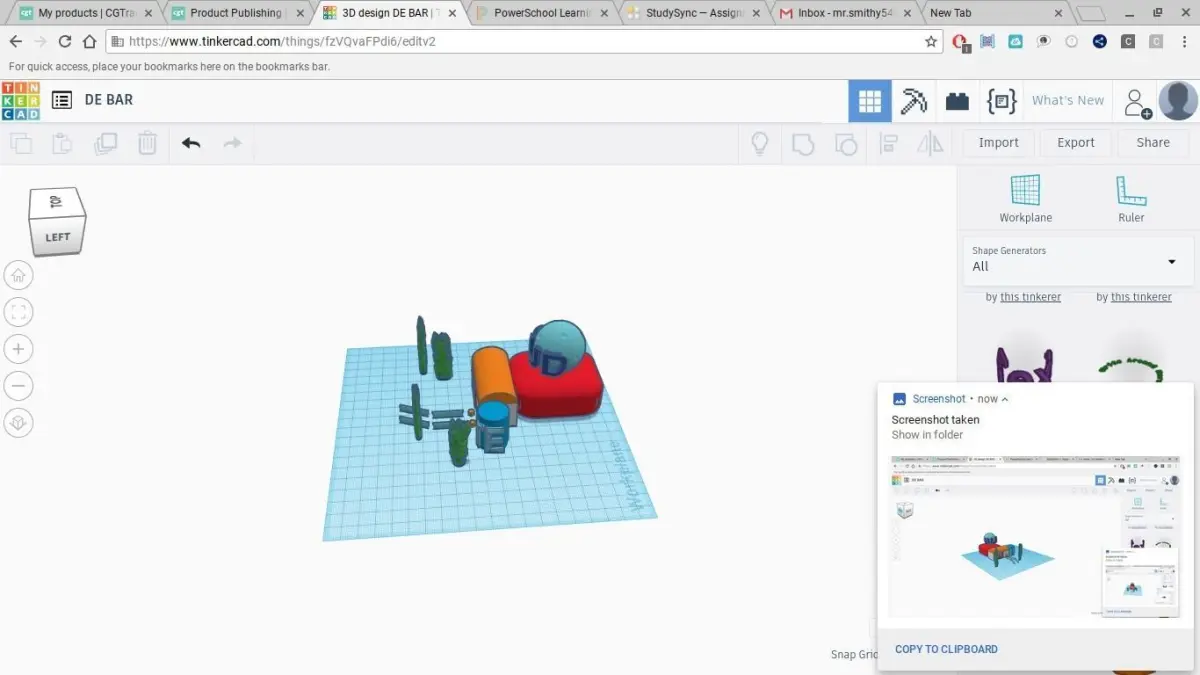
Task: Collapse the Screenshot notification chevron
Action: 1005,399
